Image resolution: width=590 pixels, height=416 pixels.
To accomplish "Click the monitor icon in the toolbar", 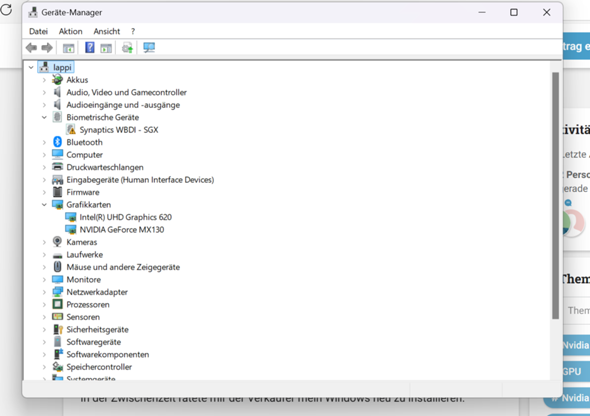I will [x=149, y=47].
